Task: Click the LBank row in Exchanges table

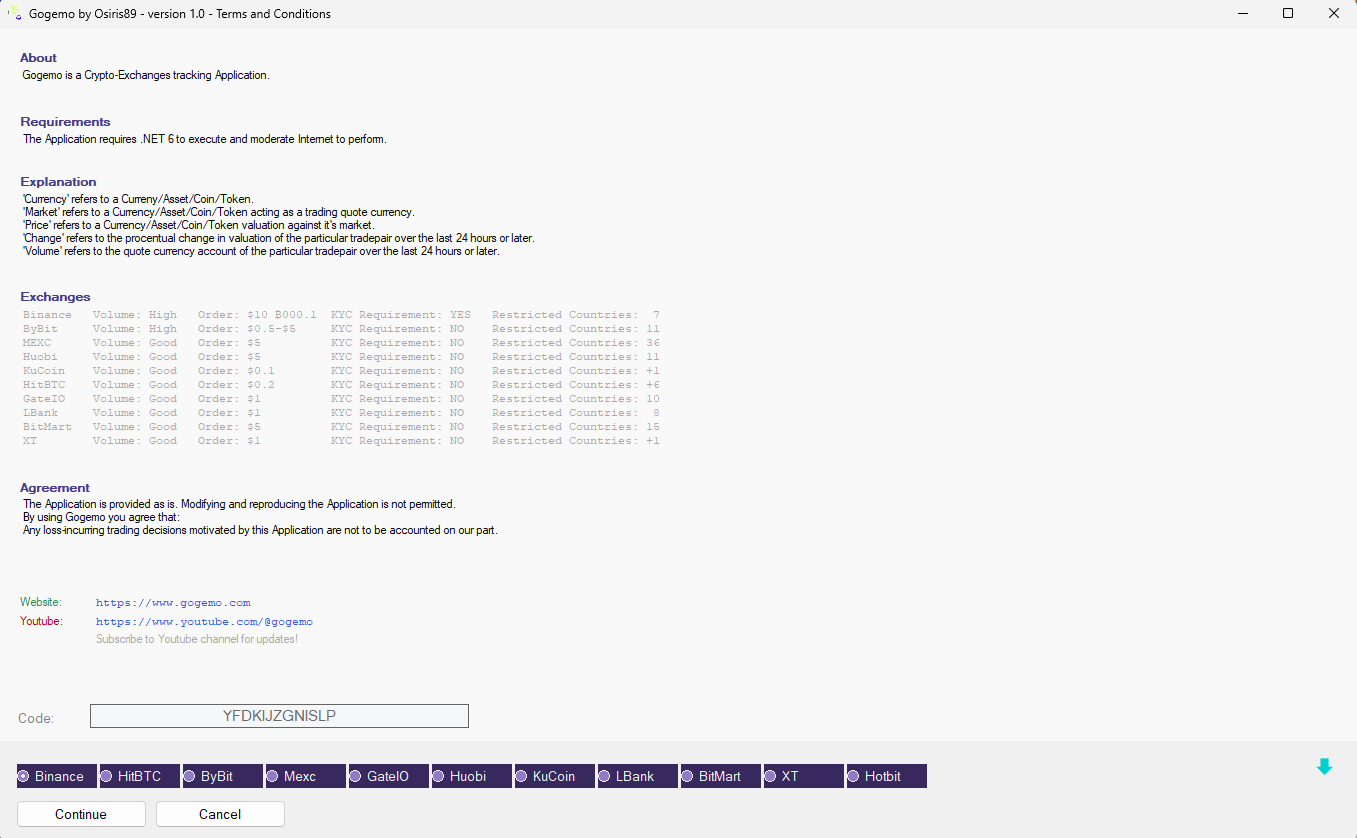Action: 341,413
